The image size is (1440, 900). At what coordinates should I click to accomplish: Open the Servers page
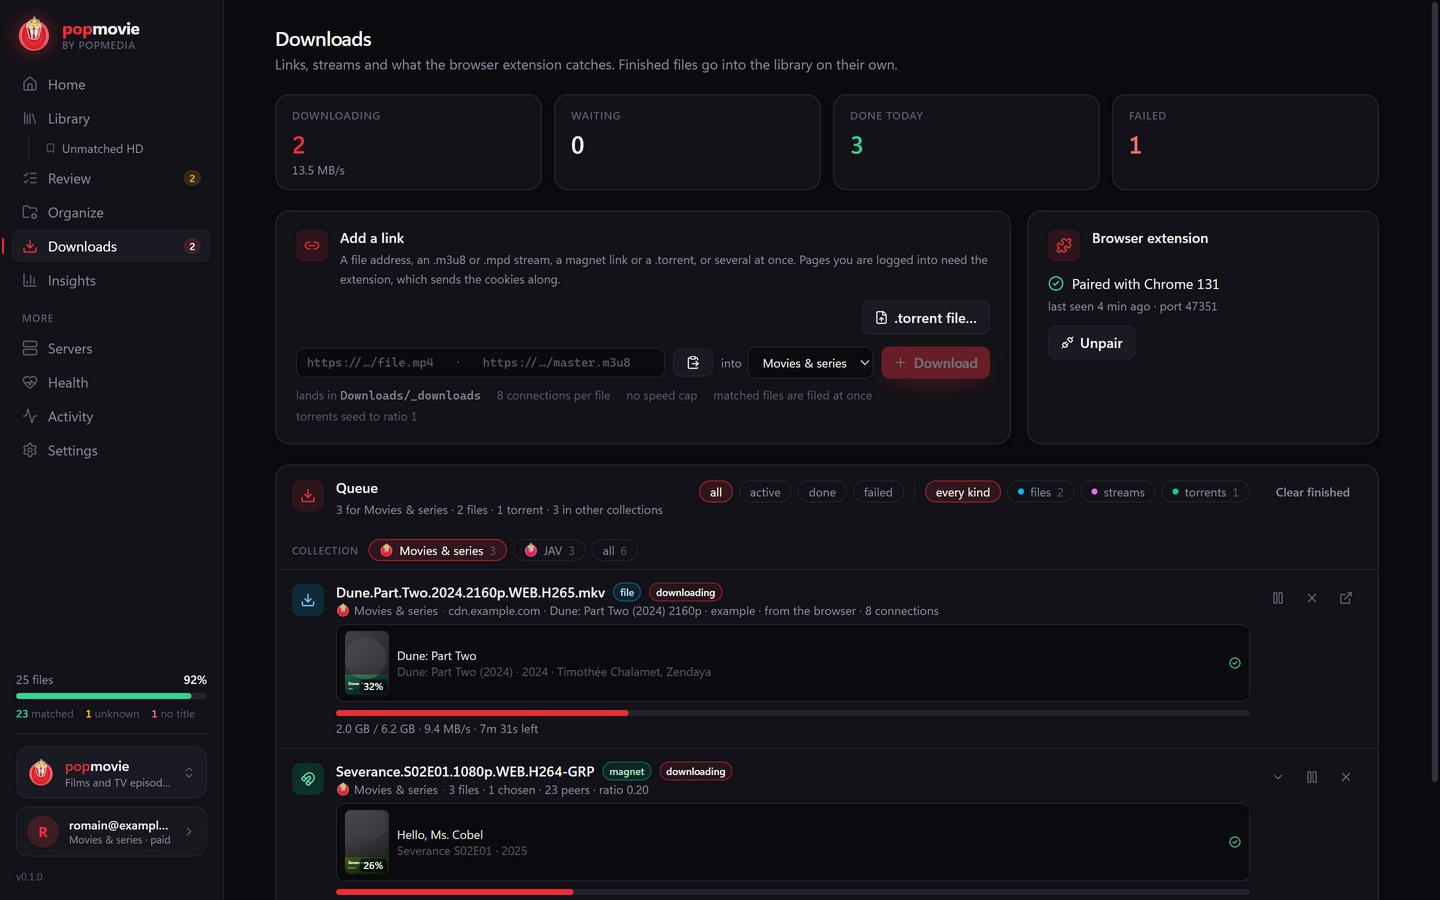111,348
